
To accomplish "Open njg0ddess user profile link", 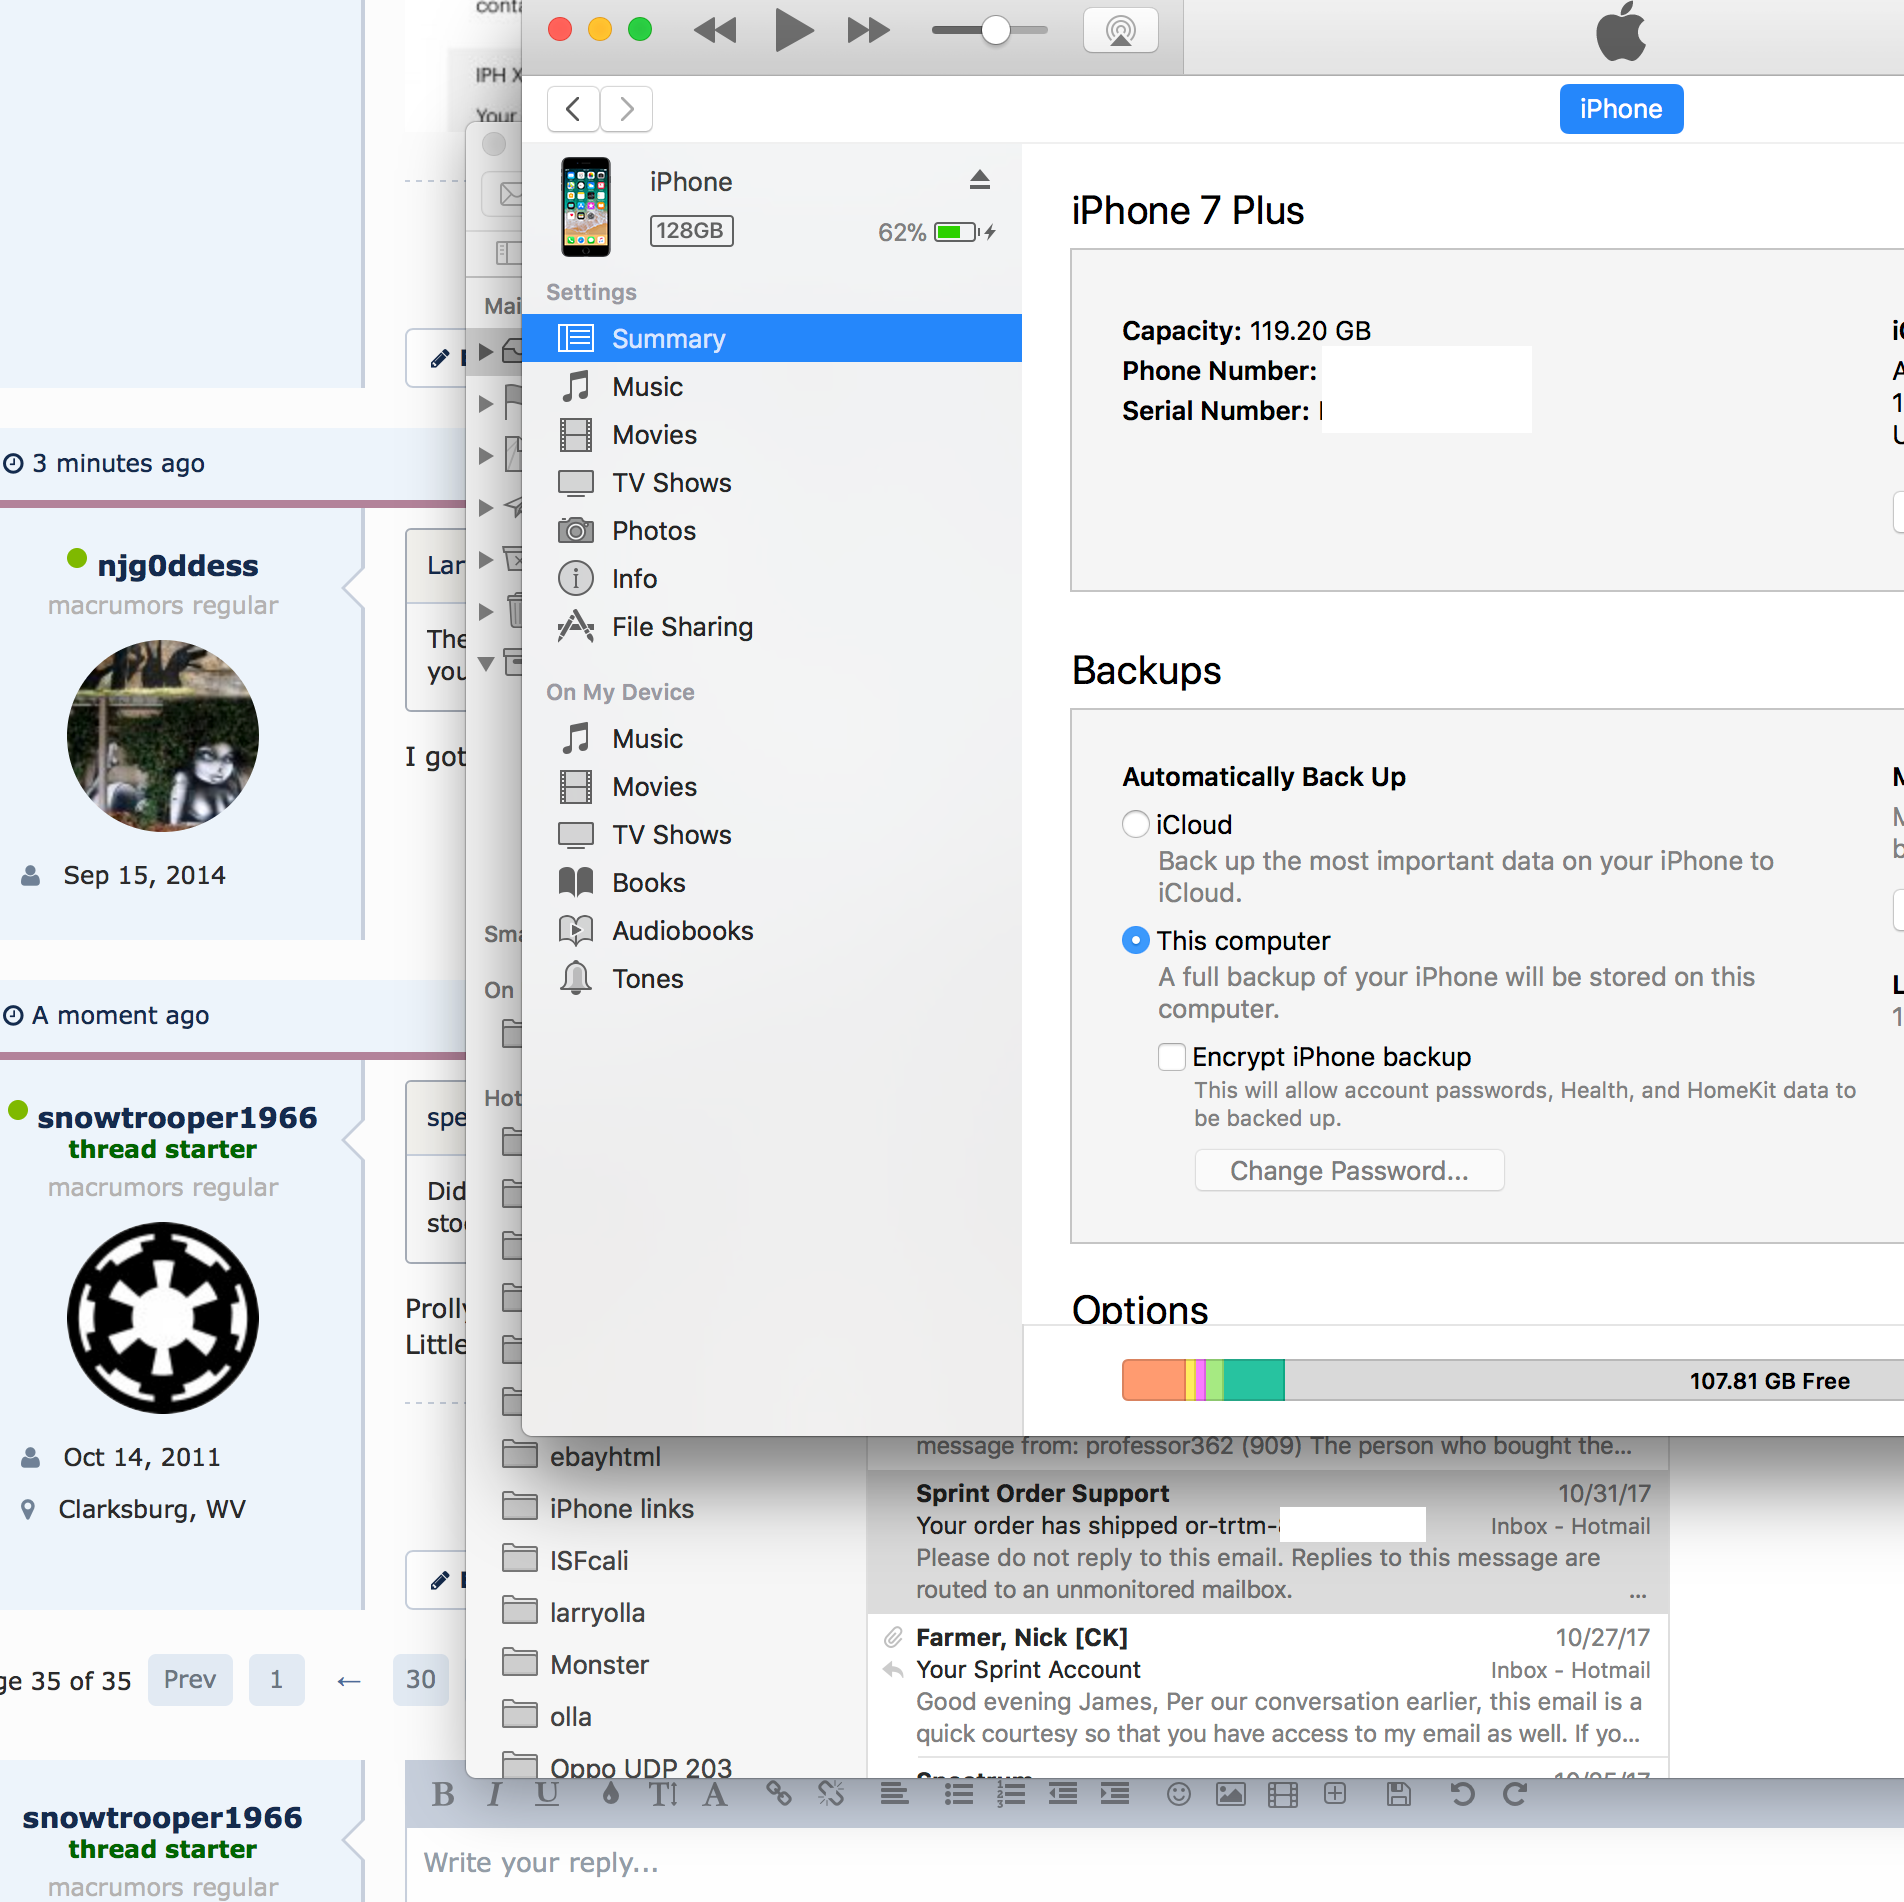I will coord(178,566).
